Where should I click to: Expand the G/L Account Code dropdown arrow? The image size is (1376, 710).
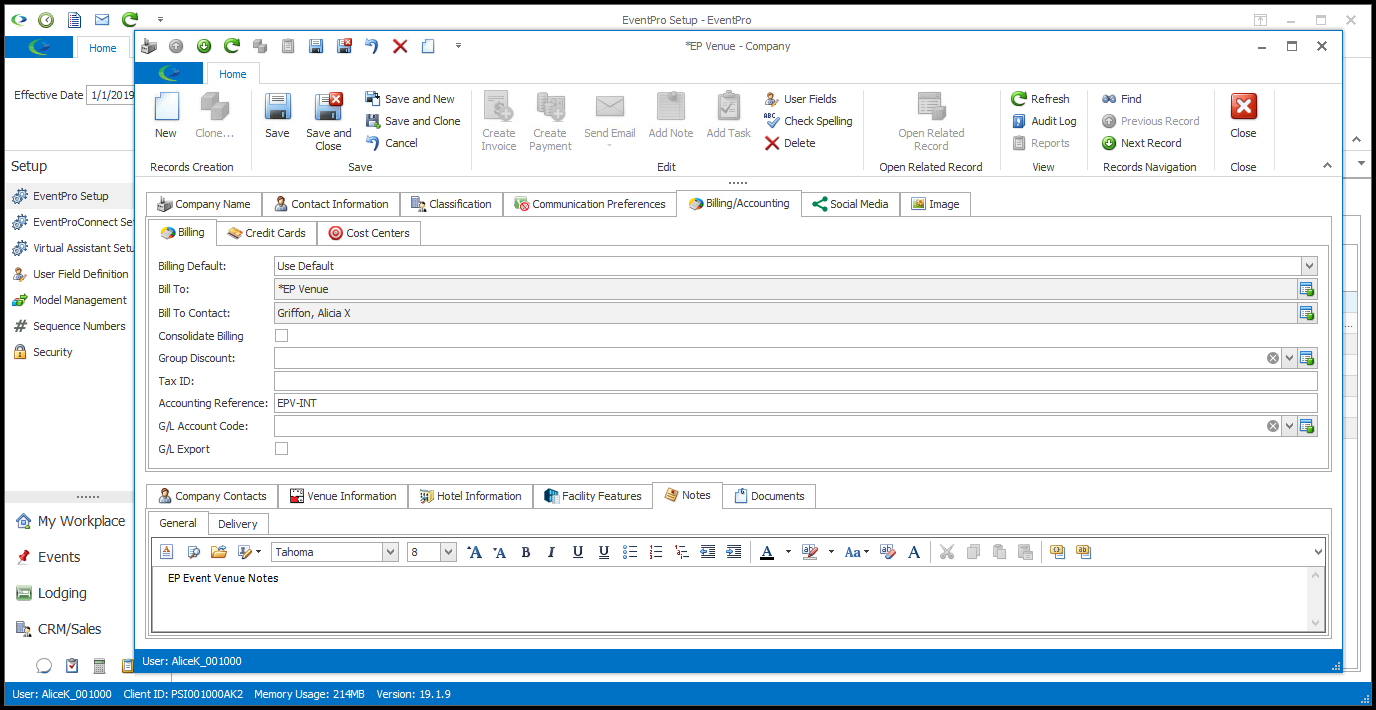[x=1289, y=426]
